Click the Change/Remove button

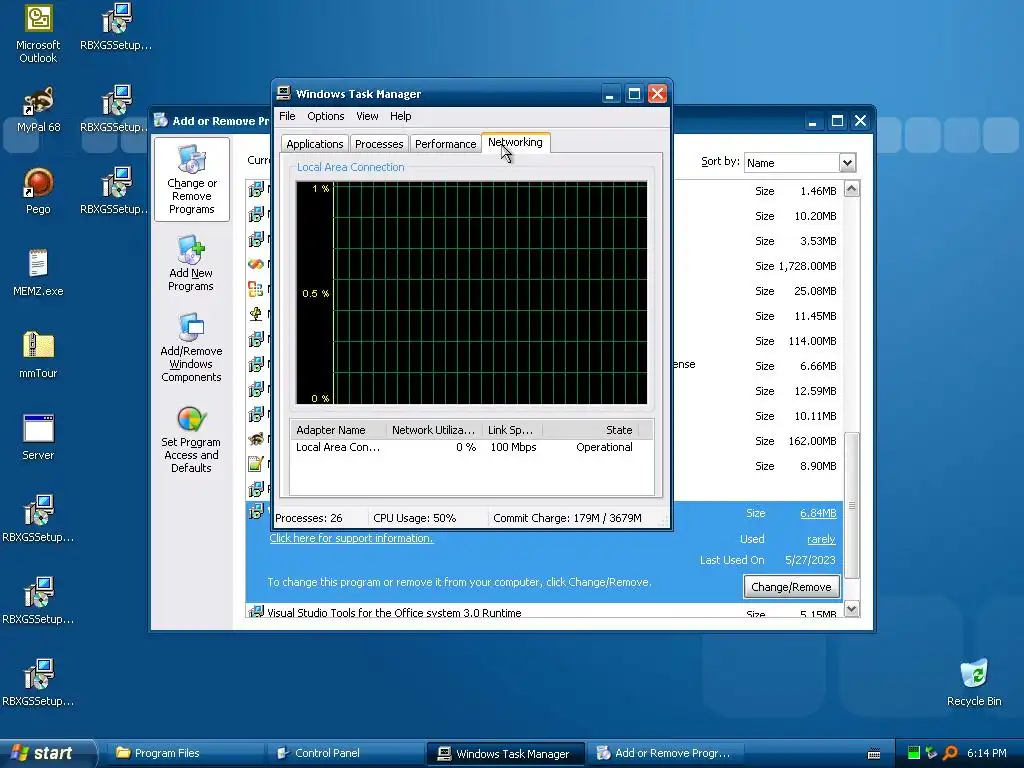click(791, 586)
